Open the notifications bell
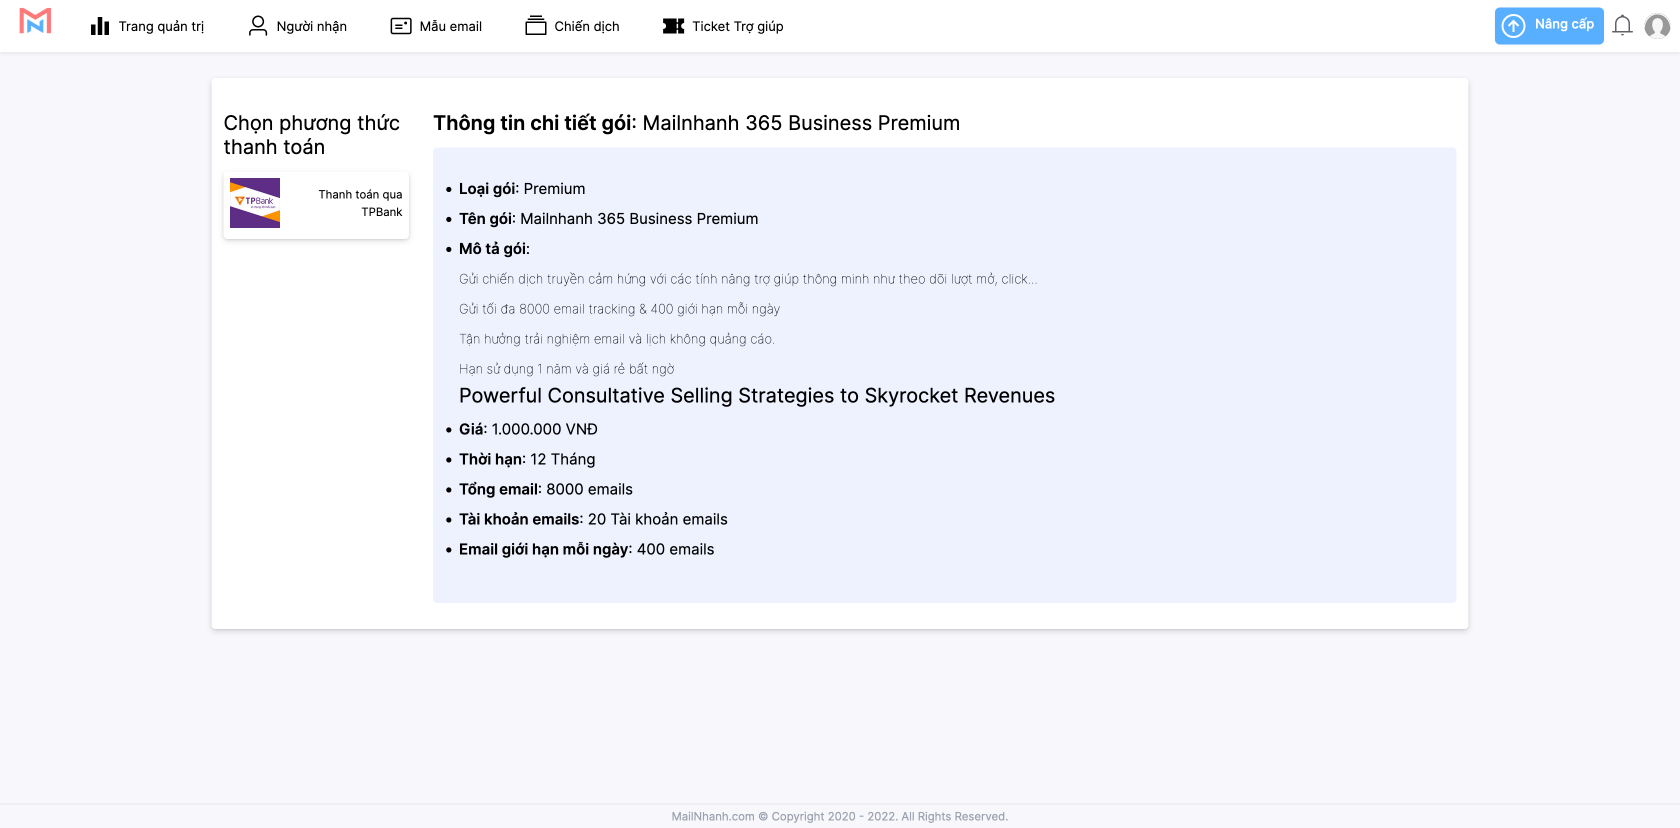 pyautogui.click(x=1622, y=26)
